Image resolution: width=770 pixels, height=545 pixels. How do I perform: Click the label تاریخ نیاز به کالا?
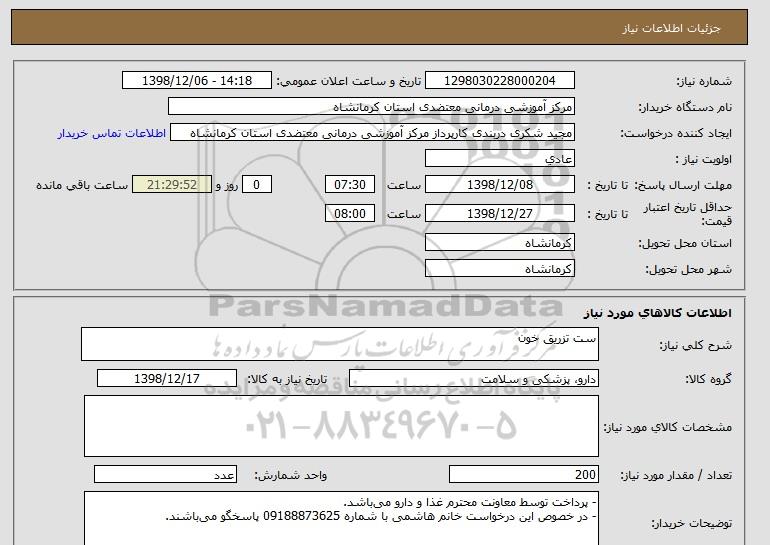[287, 379]
